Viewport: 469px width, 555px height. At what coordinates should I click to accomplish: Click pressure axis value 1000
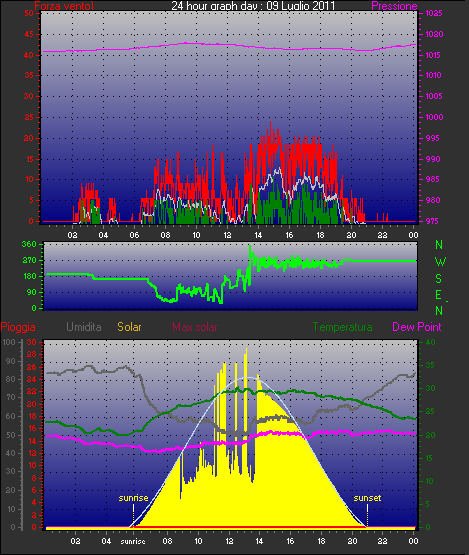(434, 117)
